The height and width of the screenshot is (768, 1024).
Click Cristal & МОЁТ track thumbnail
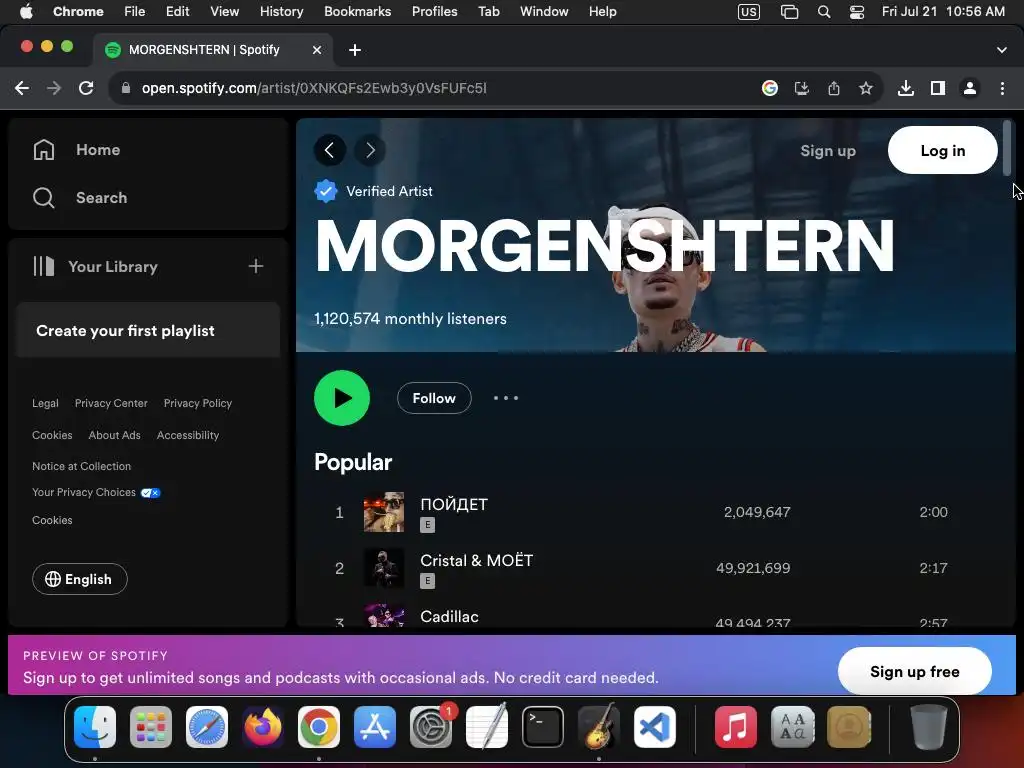coord(384,568)
